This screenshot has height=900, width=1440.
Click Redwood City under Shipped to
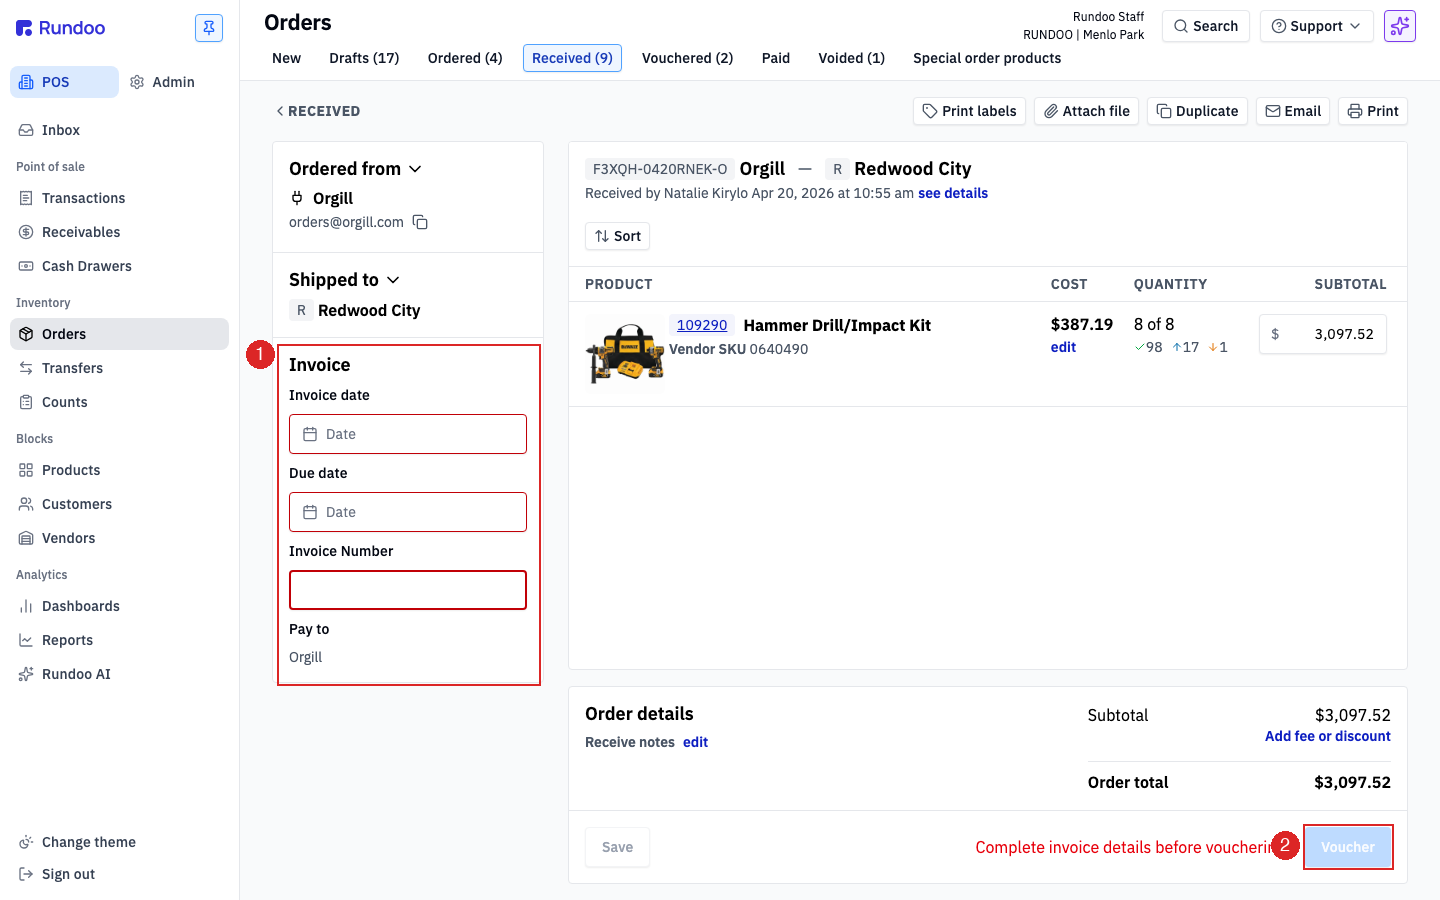pyautogui.click(x=369, y=310)
